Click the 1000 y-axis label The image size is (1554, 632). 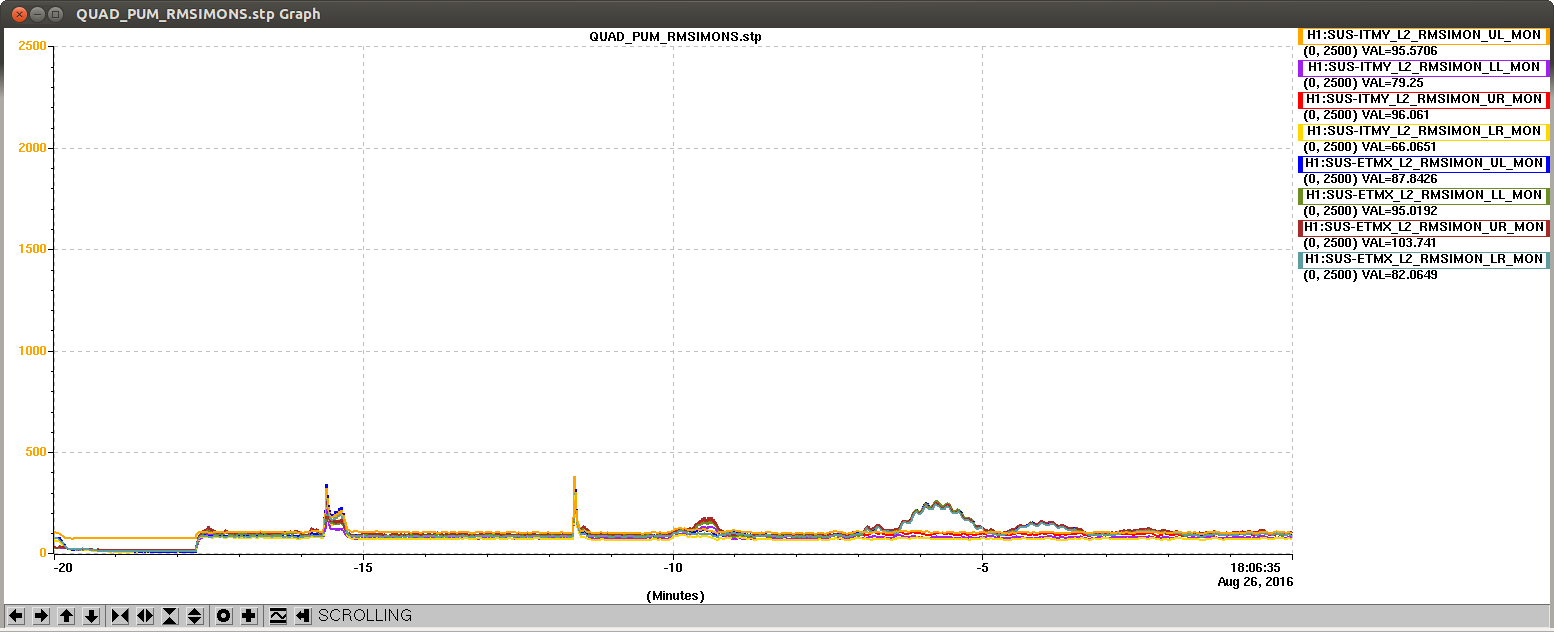33,351
